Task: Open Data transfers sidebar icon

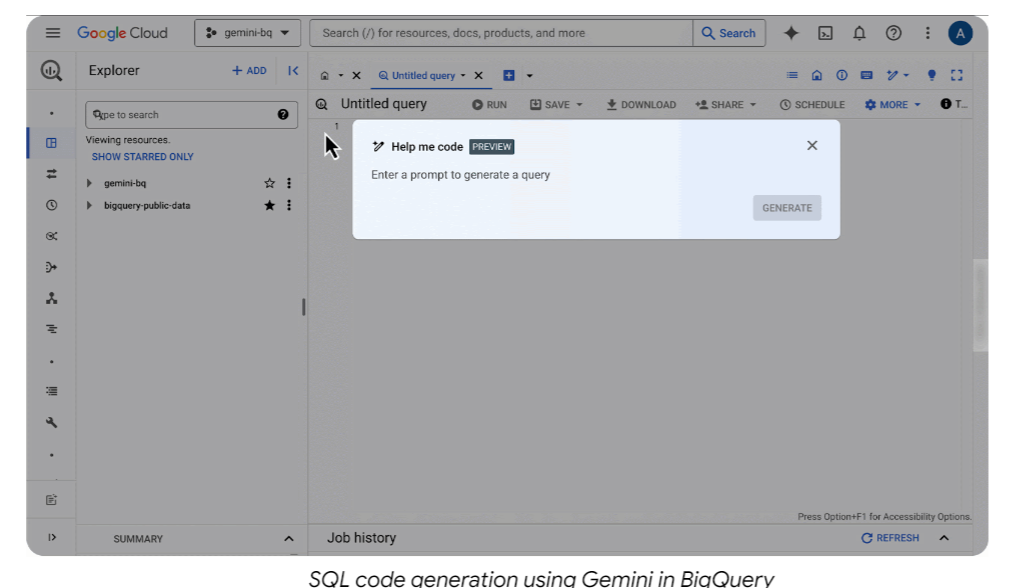Action: click(x=51, y=174)
